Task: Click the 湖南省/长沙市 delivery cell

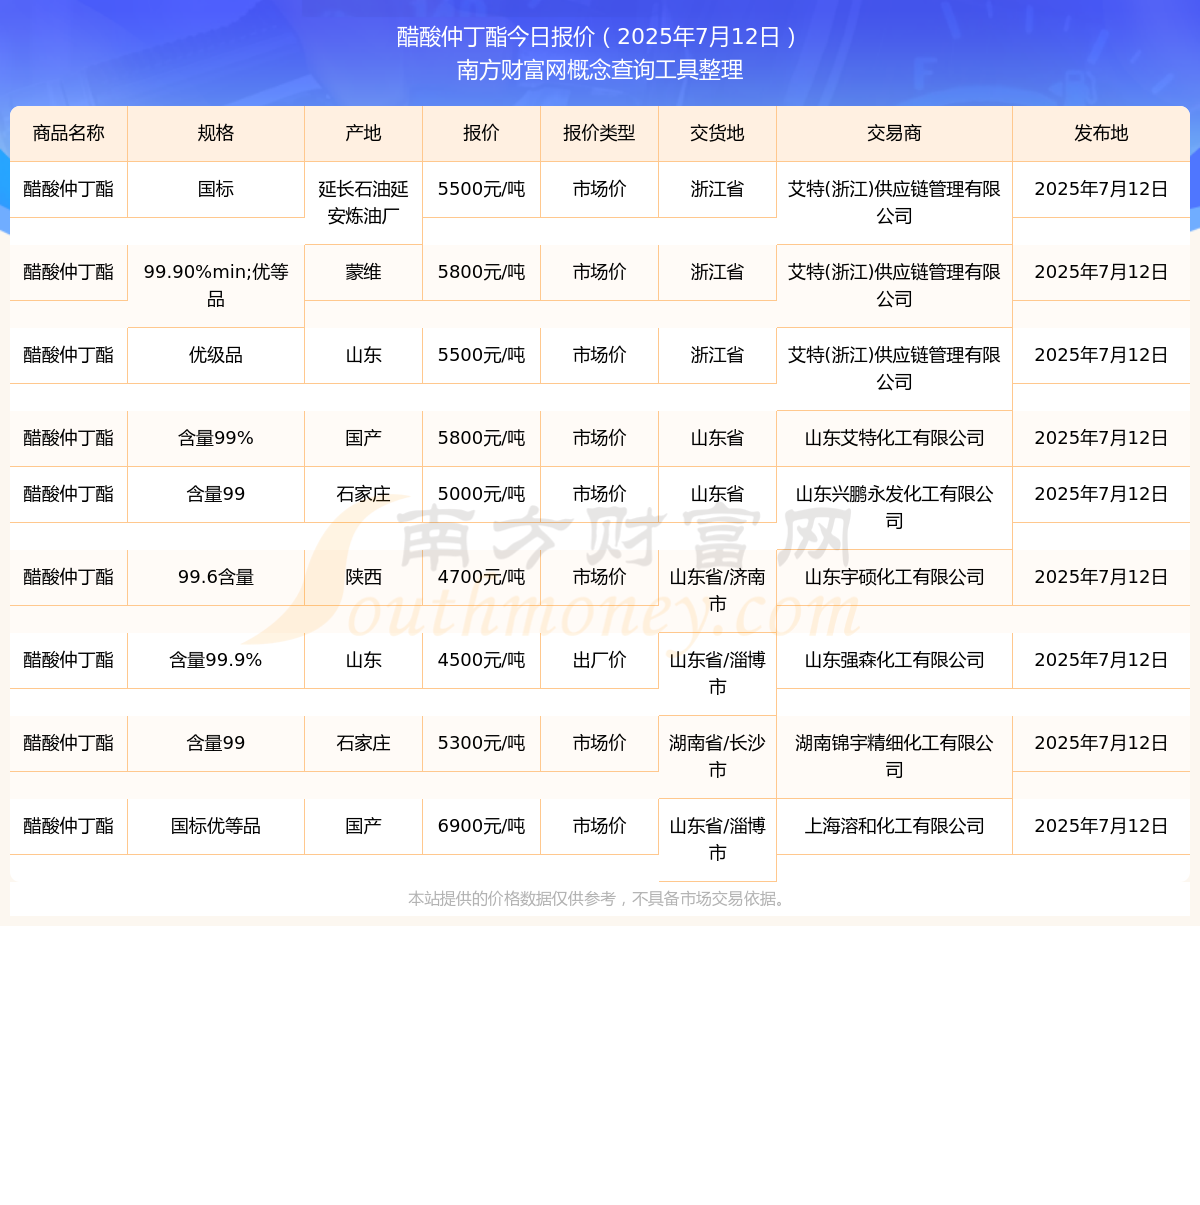Action: click(x=718, y=757)
